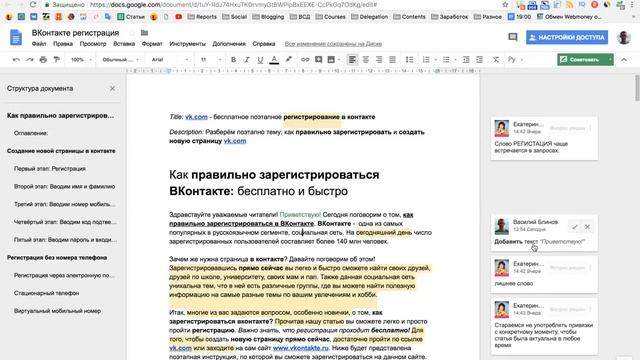Open the Инструменты menu
The width and height of the screenshot is (640, 360).
tap(187, 44)
